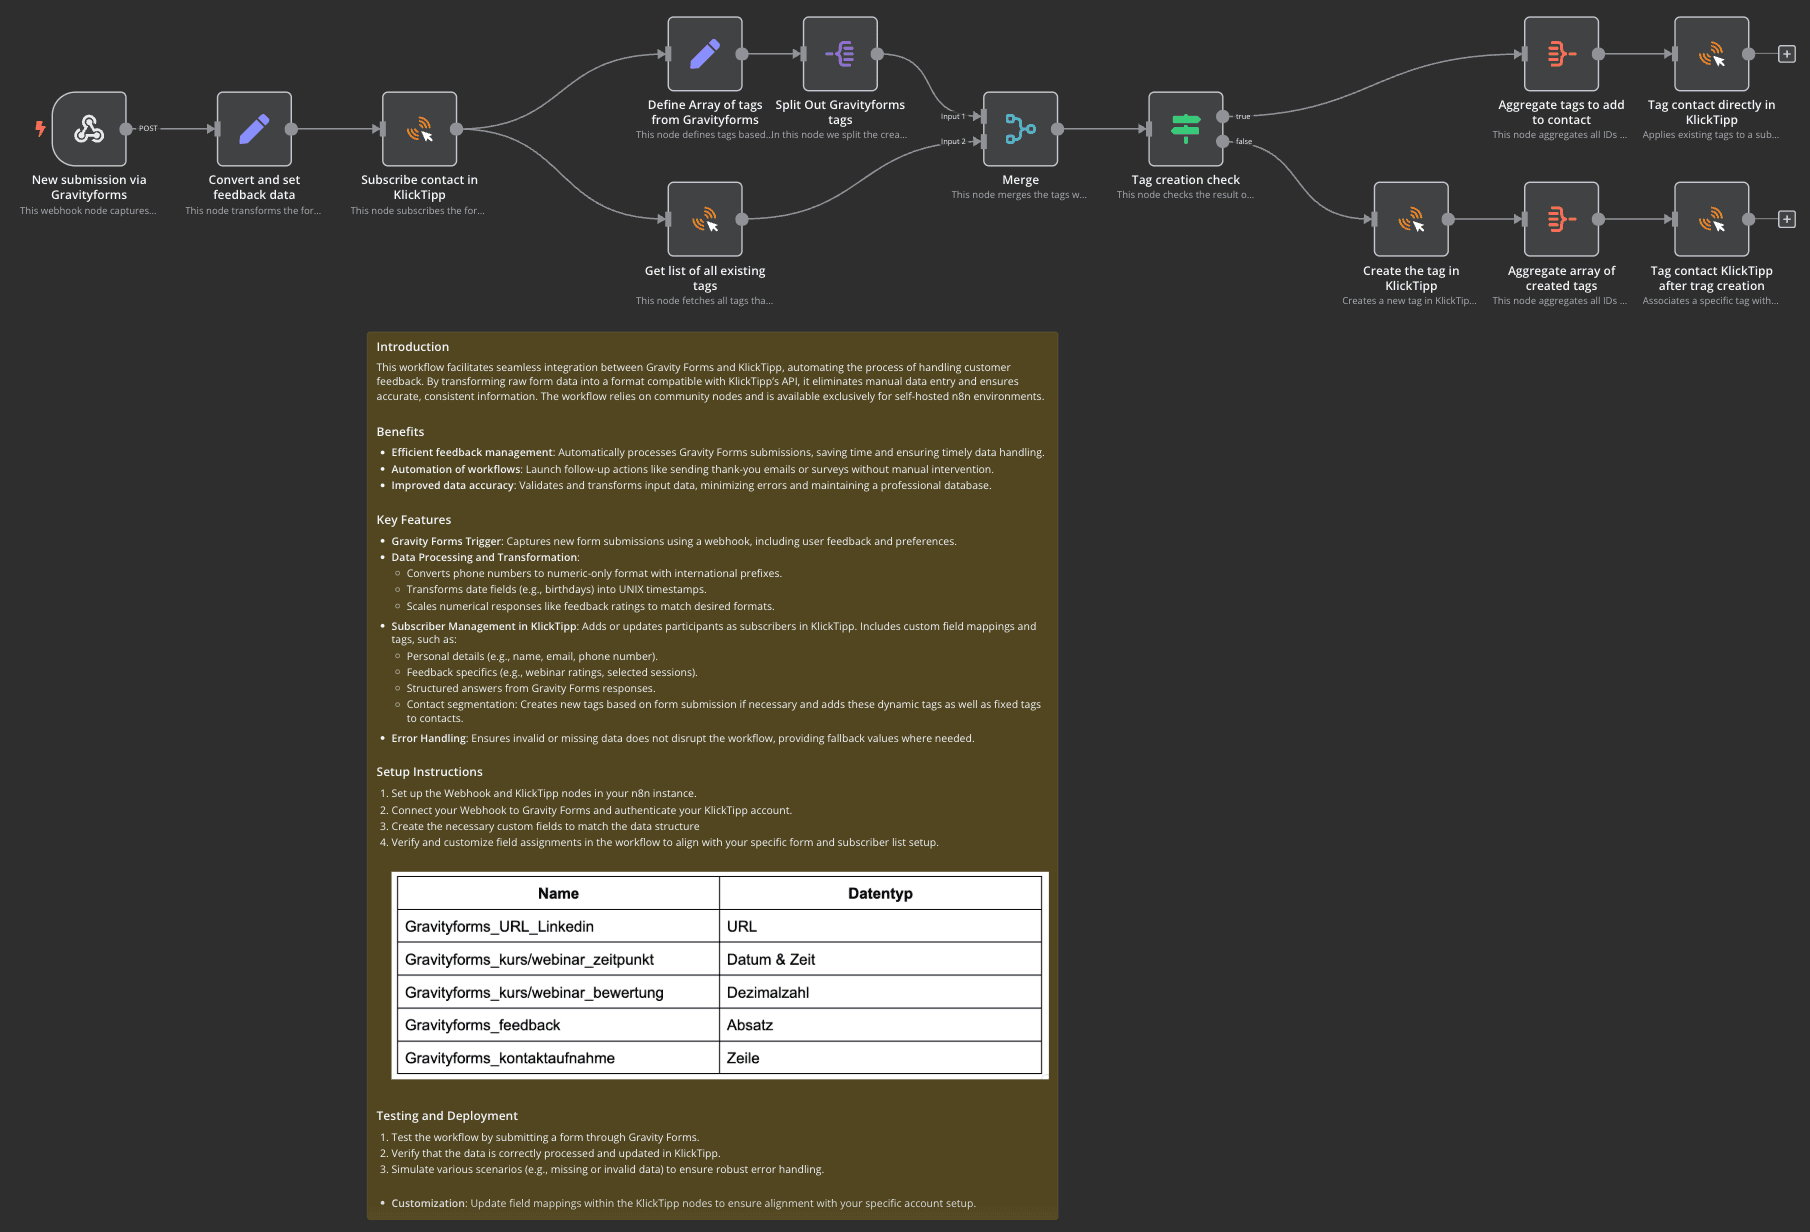Open the Convert and set feedback data node

pos(254,129)
